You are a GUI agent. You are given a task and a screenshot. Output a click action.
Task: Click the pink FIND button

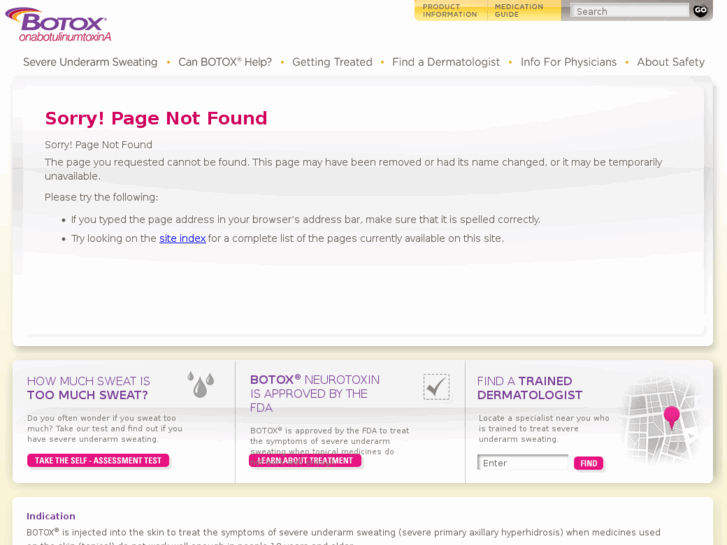tap(588, 463)
